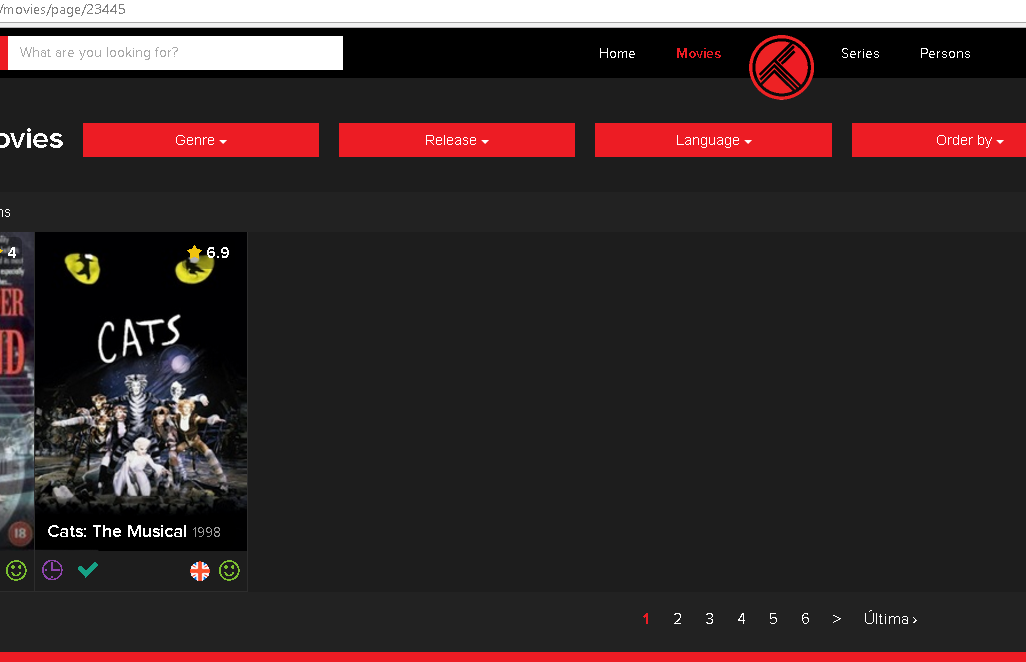This screenshot has height=662, width=1026.
Task: Go to the Home menu item
Action: (617, 54)
